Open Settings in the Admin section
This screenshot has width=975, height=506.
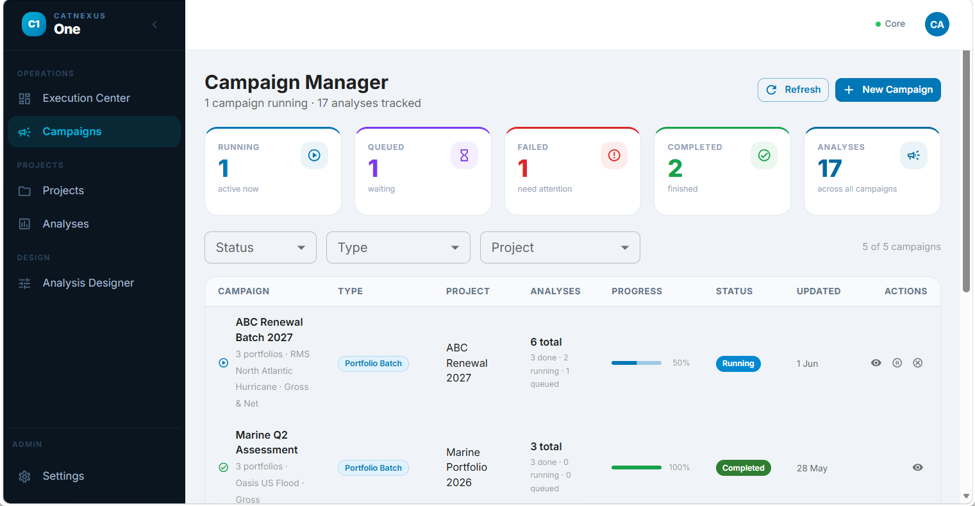coord(95,476)
